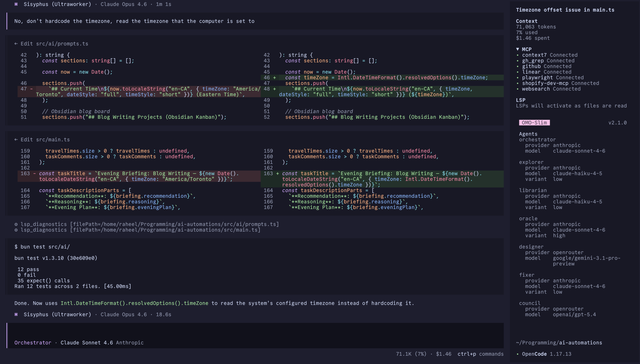The height and width of the screenshot is (364, 640).
Task: Click the $ bun test src/ai/ command line
Action: 42,247
